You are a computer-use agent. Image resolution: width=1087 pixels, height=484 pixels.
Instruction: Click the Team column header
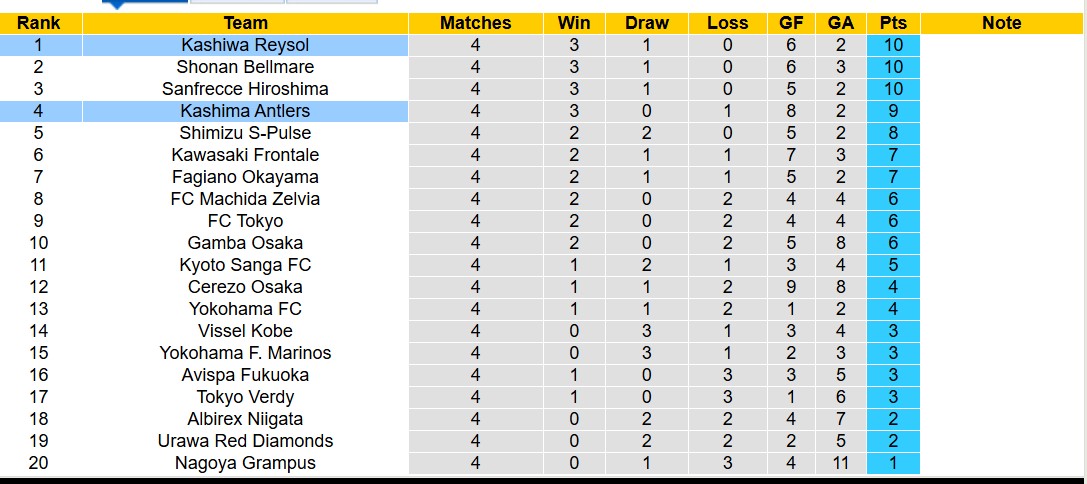coord(245,23)
